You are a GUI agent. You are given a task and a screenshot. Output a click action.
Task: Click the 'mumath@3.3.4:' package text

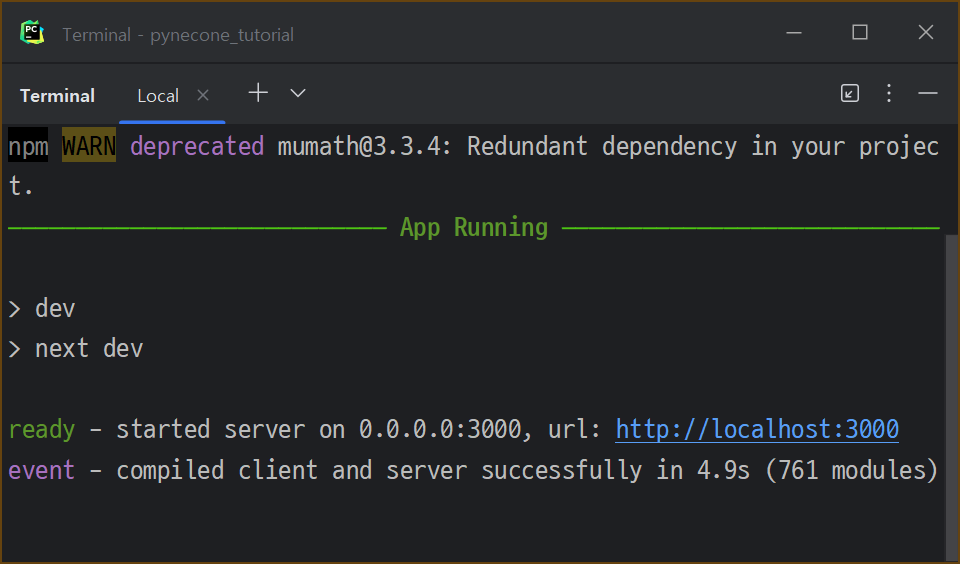click(365, 146)
